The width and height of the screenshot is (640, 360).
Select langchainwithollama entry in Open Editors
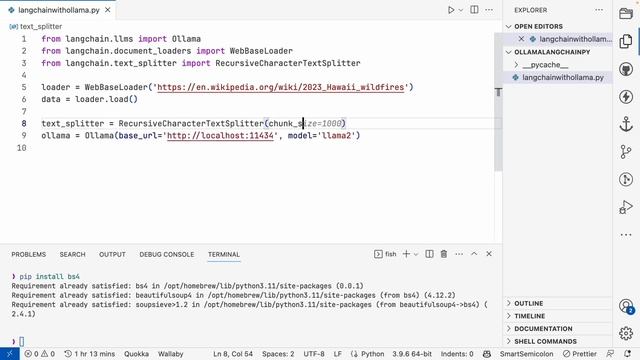[x=576, y=39]
